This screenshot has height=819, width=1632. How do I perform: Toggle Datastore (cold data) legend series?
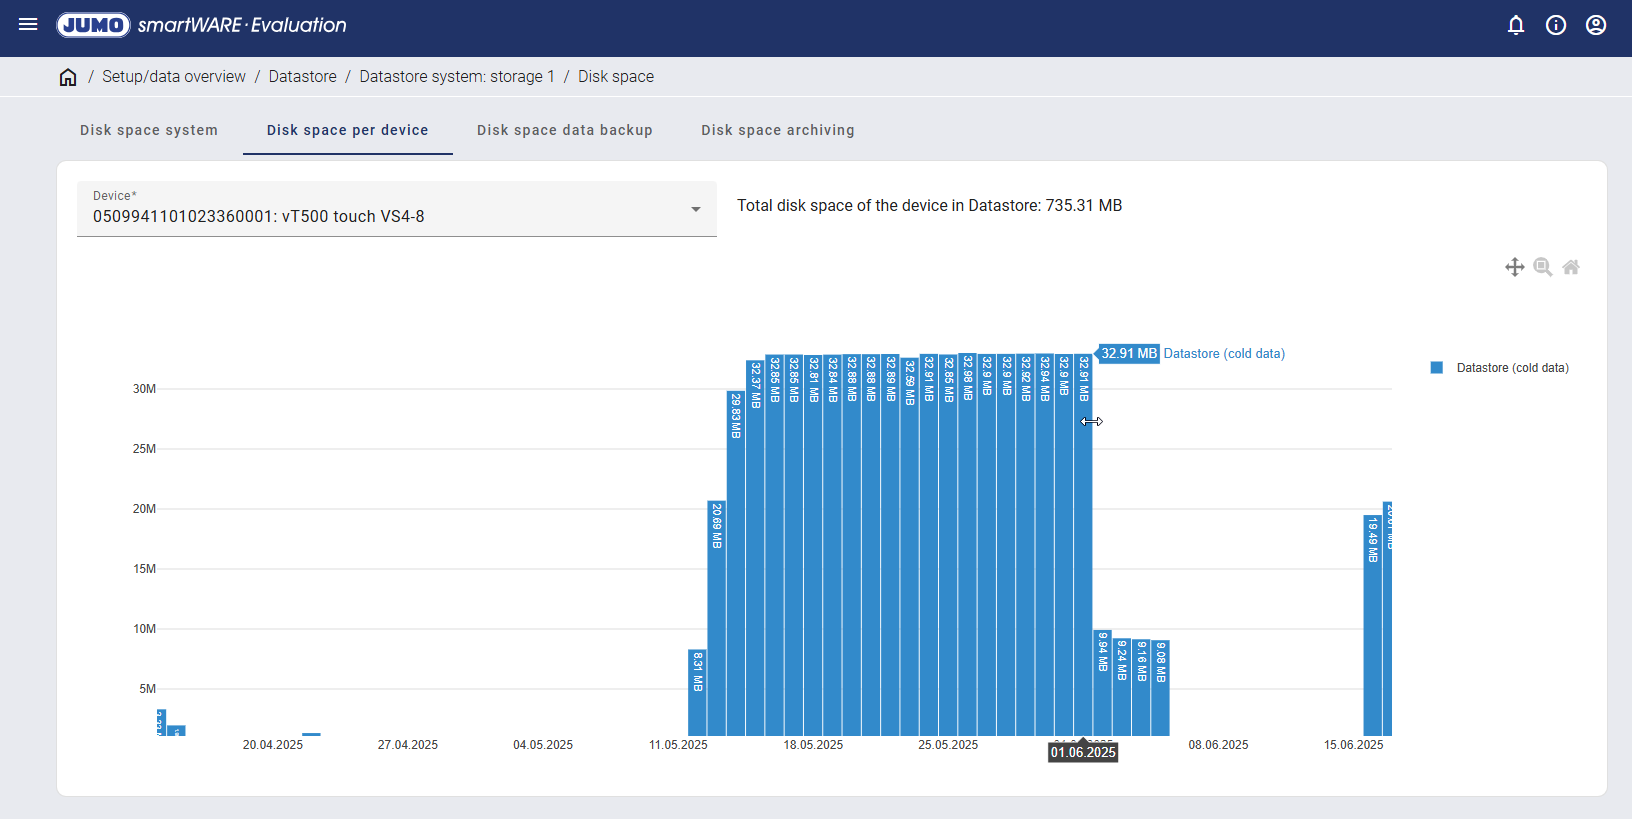(x=1512, y=368)
